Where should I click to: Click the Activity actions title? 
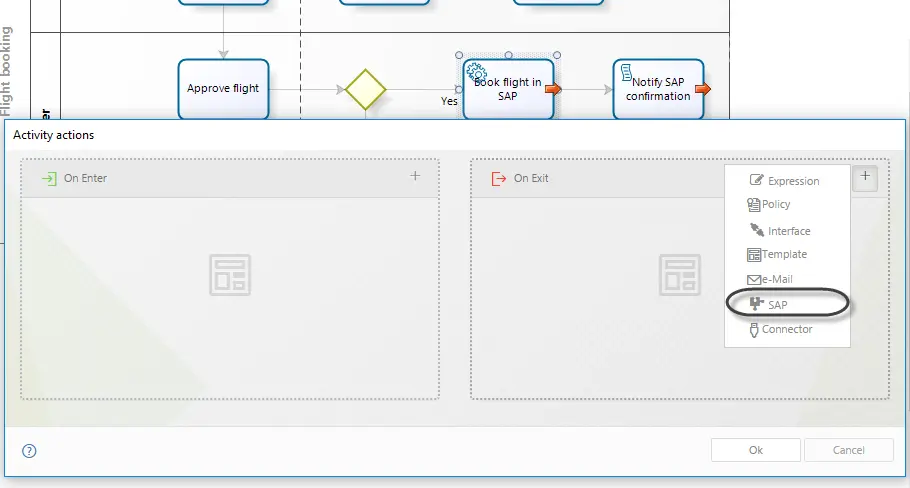coord(53,135)
